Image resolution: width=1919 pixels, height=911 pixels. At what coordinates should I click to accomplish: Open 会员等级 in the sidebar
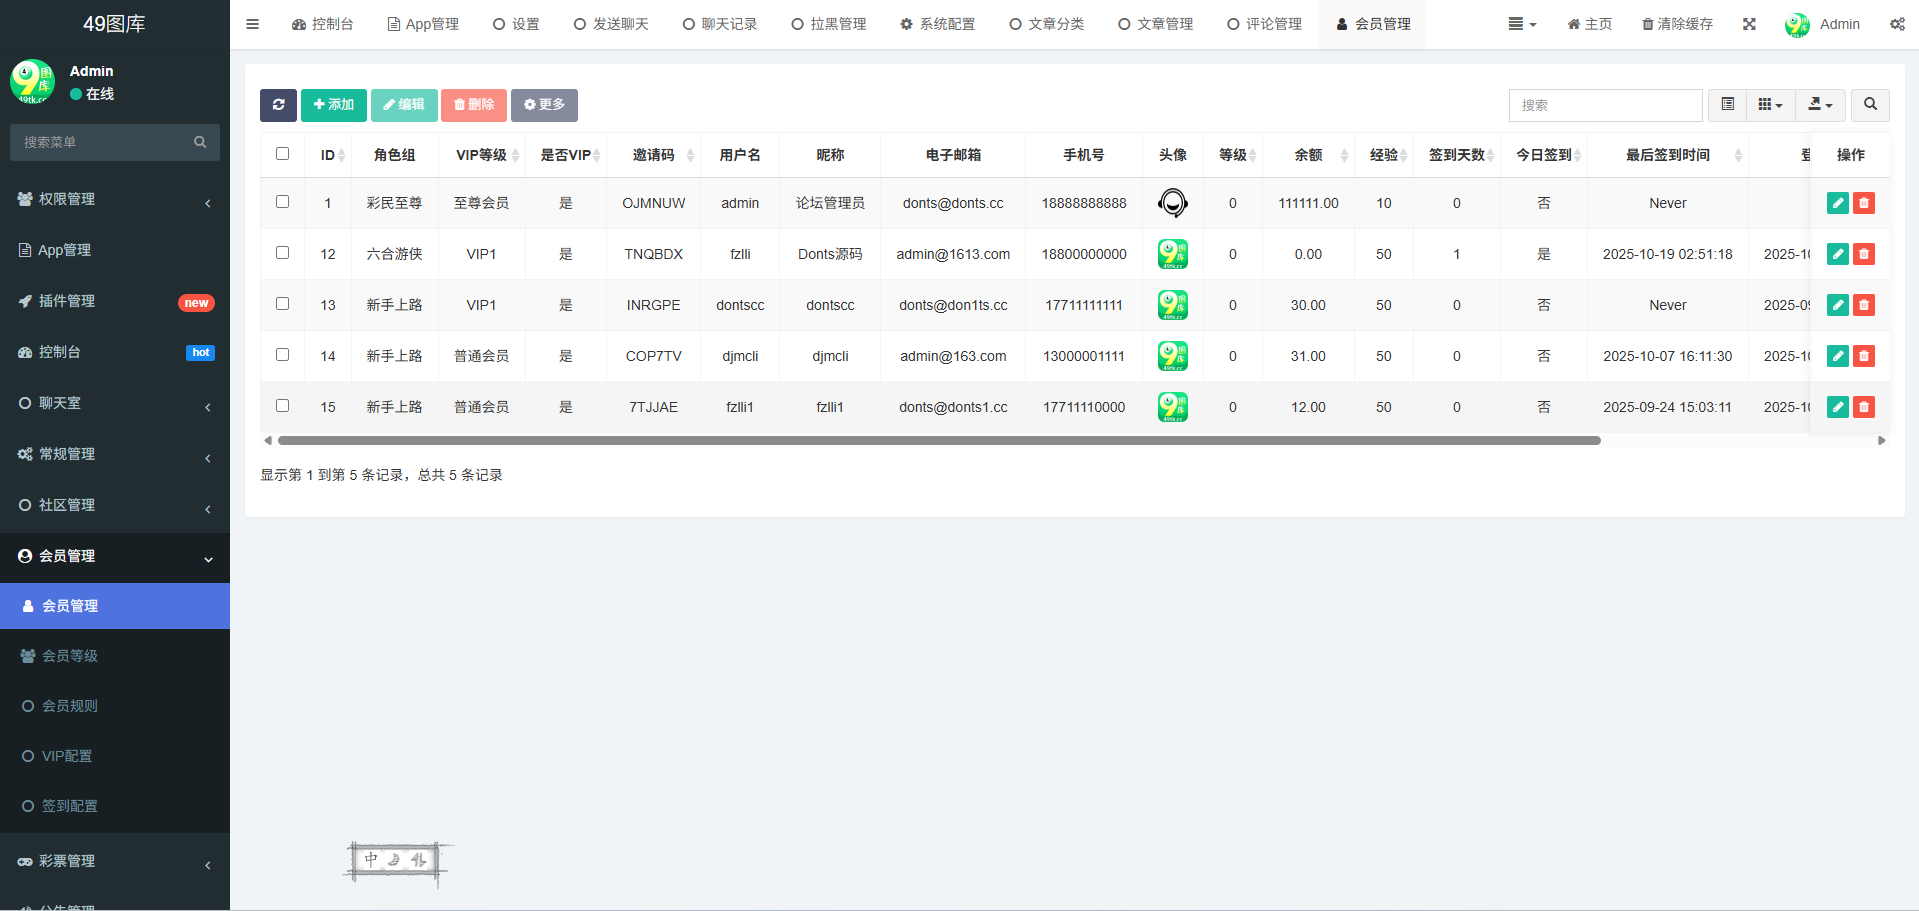pos(70,656)
